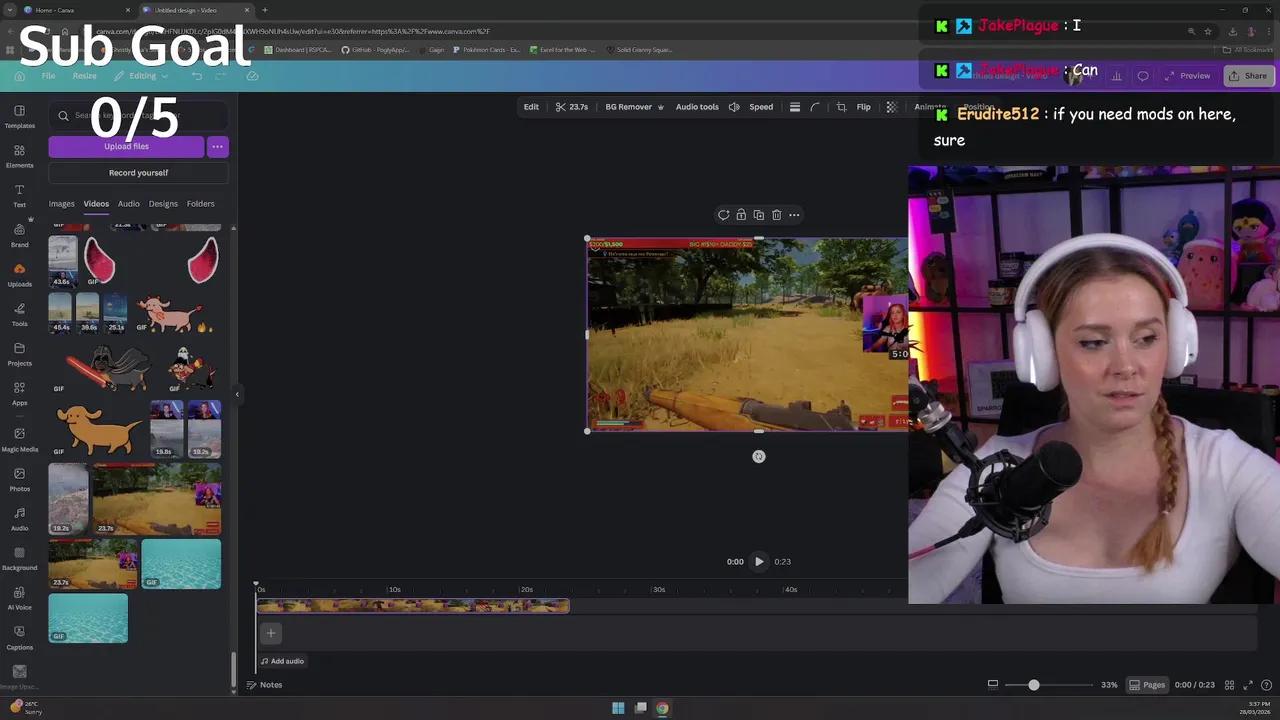Open the AI Voice sidebar panel
Screen dimensions: 1280x720
tap(19, 598)
